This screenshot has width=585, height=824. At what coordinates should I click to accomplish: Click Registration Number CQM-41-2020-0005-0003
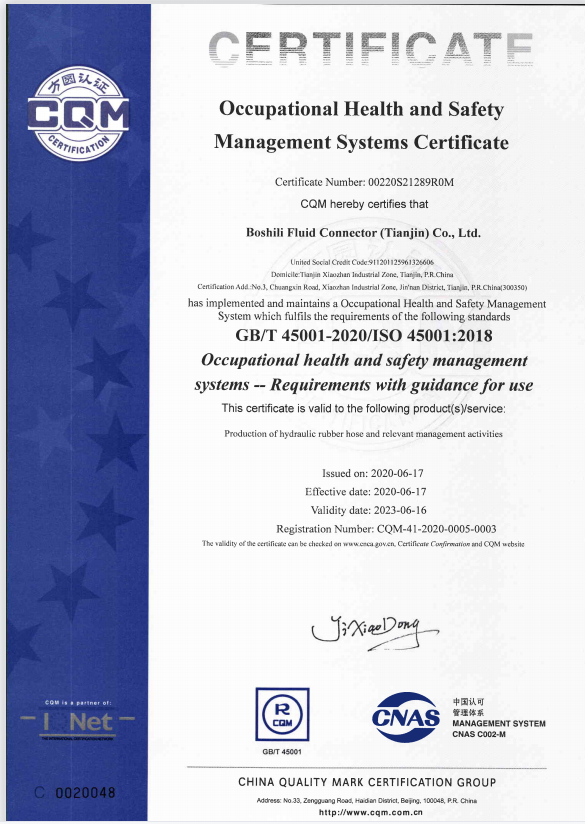[386, 529]
